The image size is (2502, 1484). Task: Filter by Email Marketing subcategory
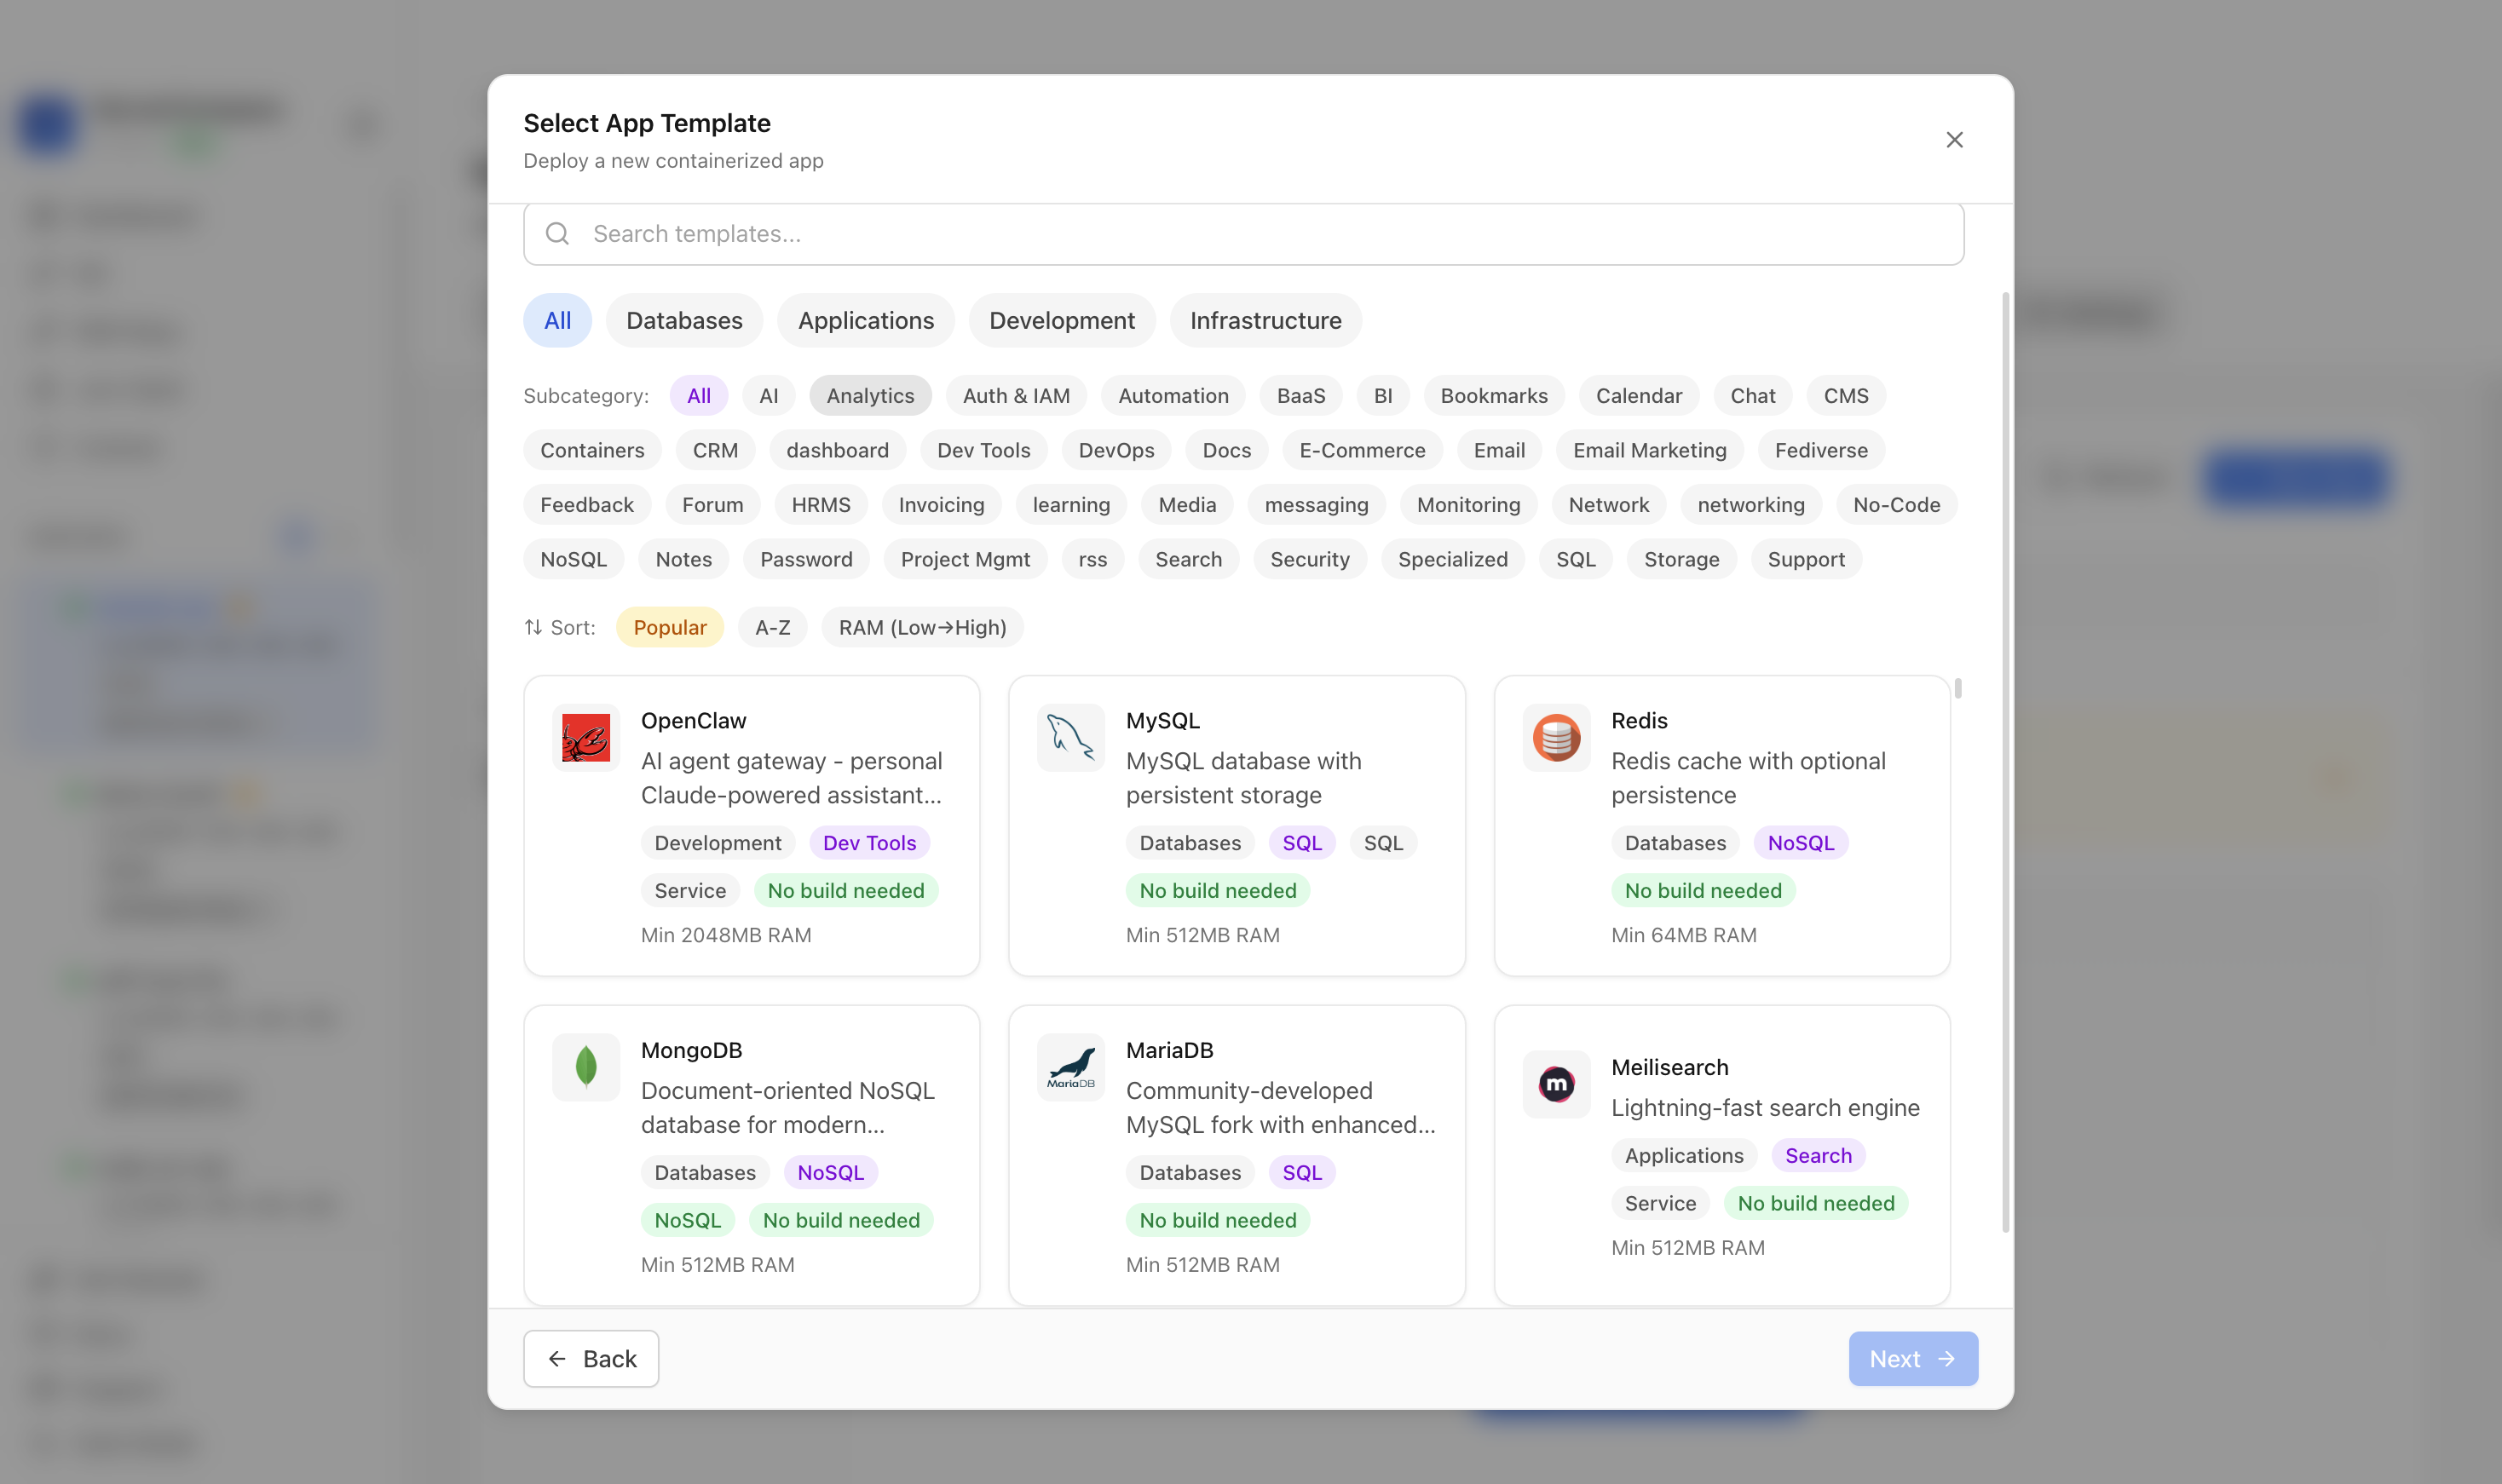click(x=1649, y=450)
